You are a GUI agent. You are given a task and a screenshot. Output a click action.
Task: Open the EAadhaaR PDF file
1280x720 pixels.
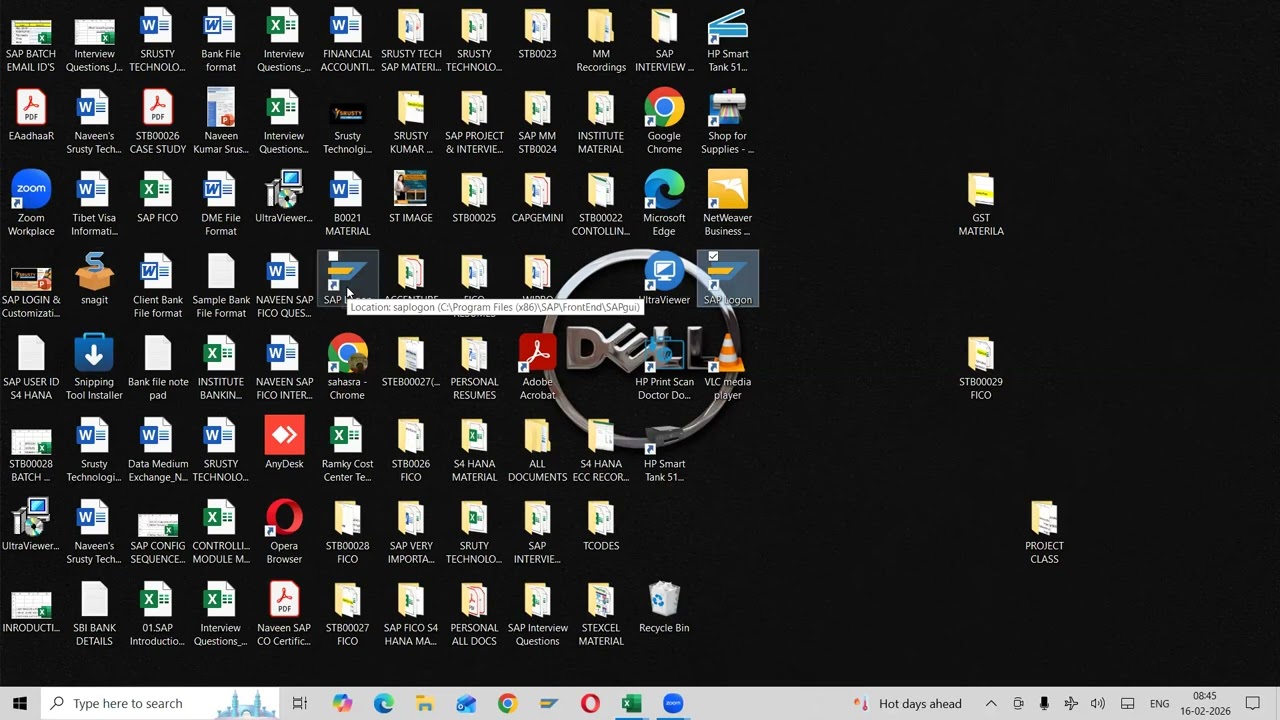(x=31, y=116)
